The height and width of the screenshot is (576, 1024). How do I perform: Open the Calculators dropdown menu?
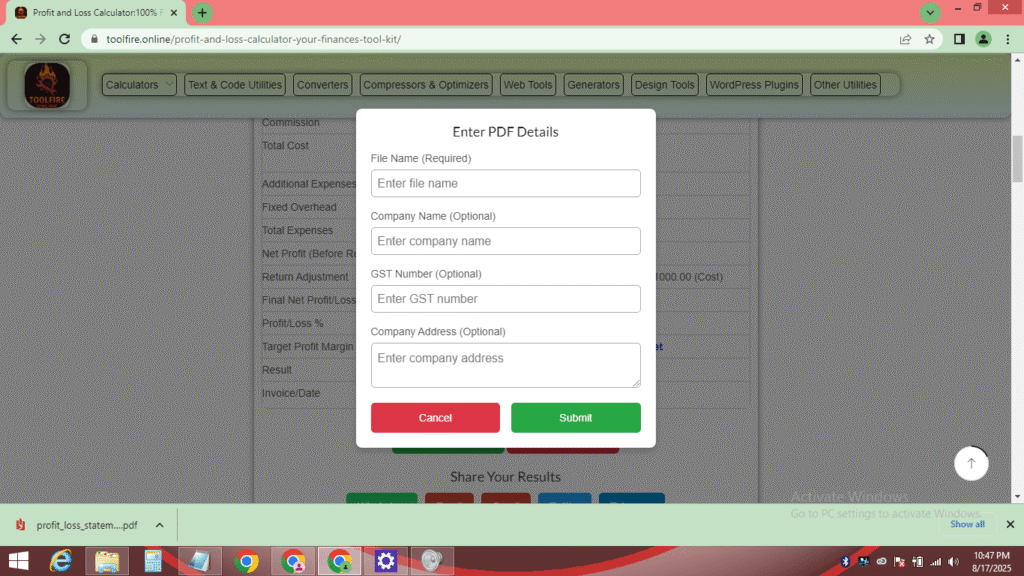[x=138, y=85]
